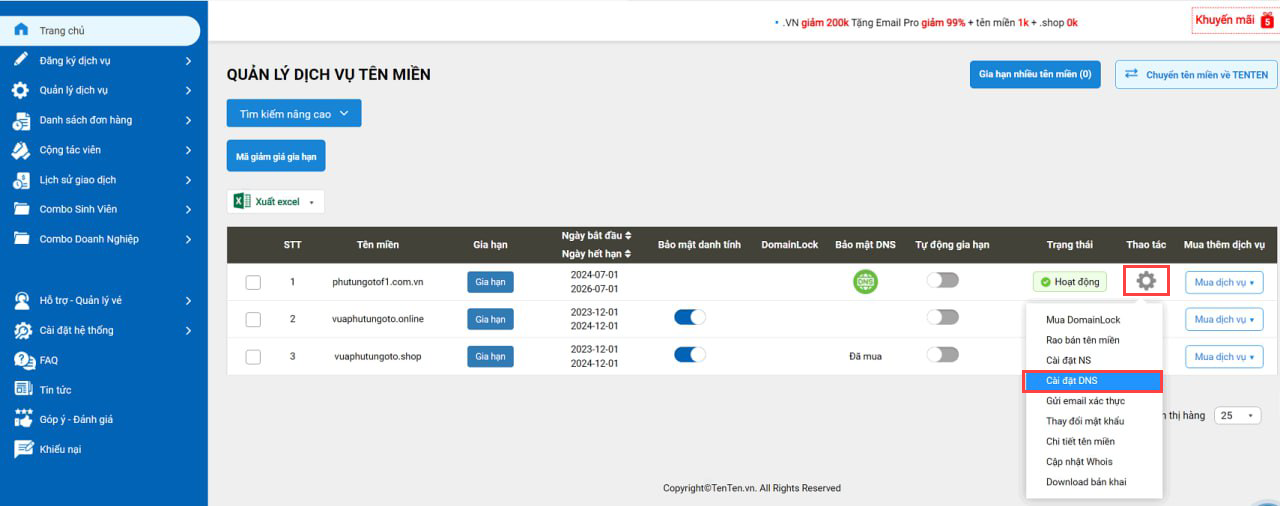
Task: Open Tin tức news icon in sidebar
Action: [23, 390]
